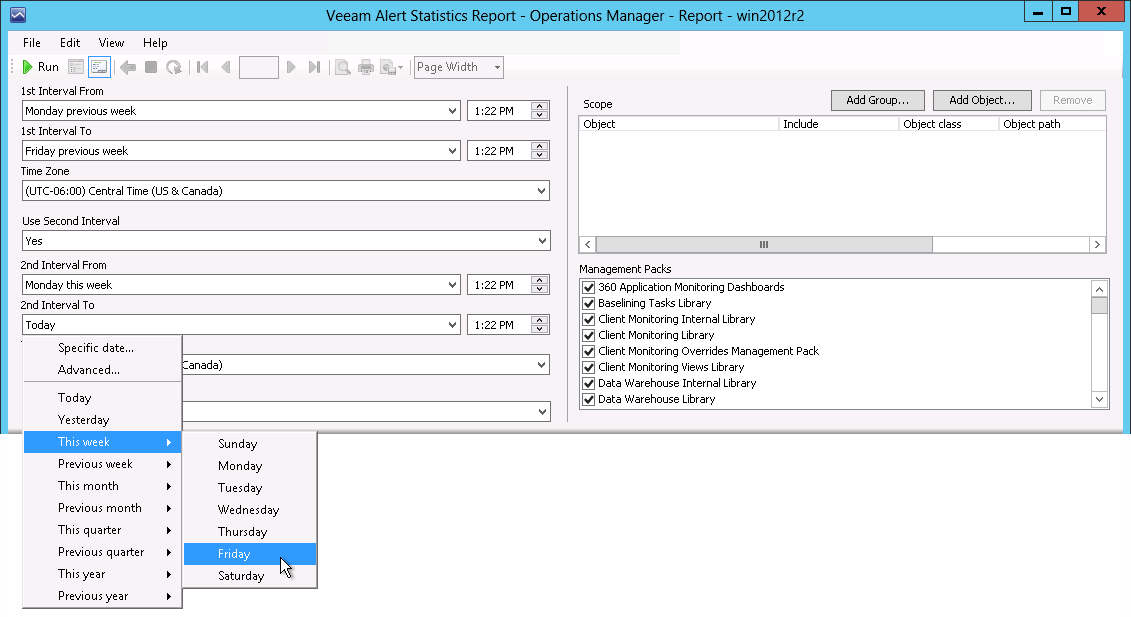The height and width of the screenshot is (617, 1131).
Task: Uncheck Data Warehouse Internal Library checkbox
Action: [x=589, y=383]
